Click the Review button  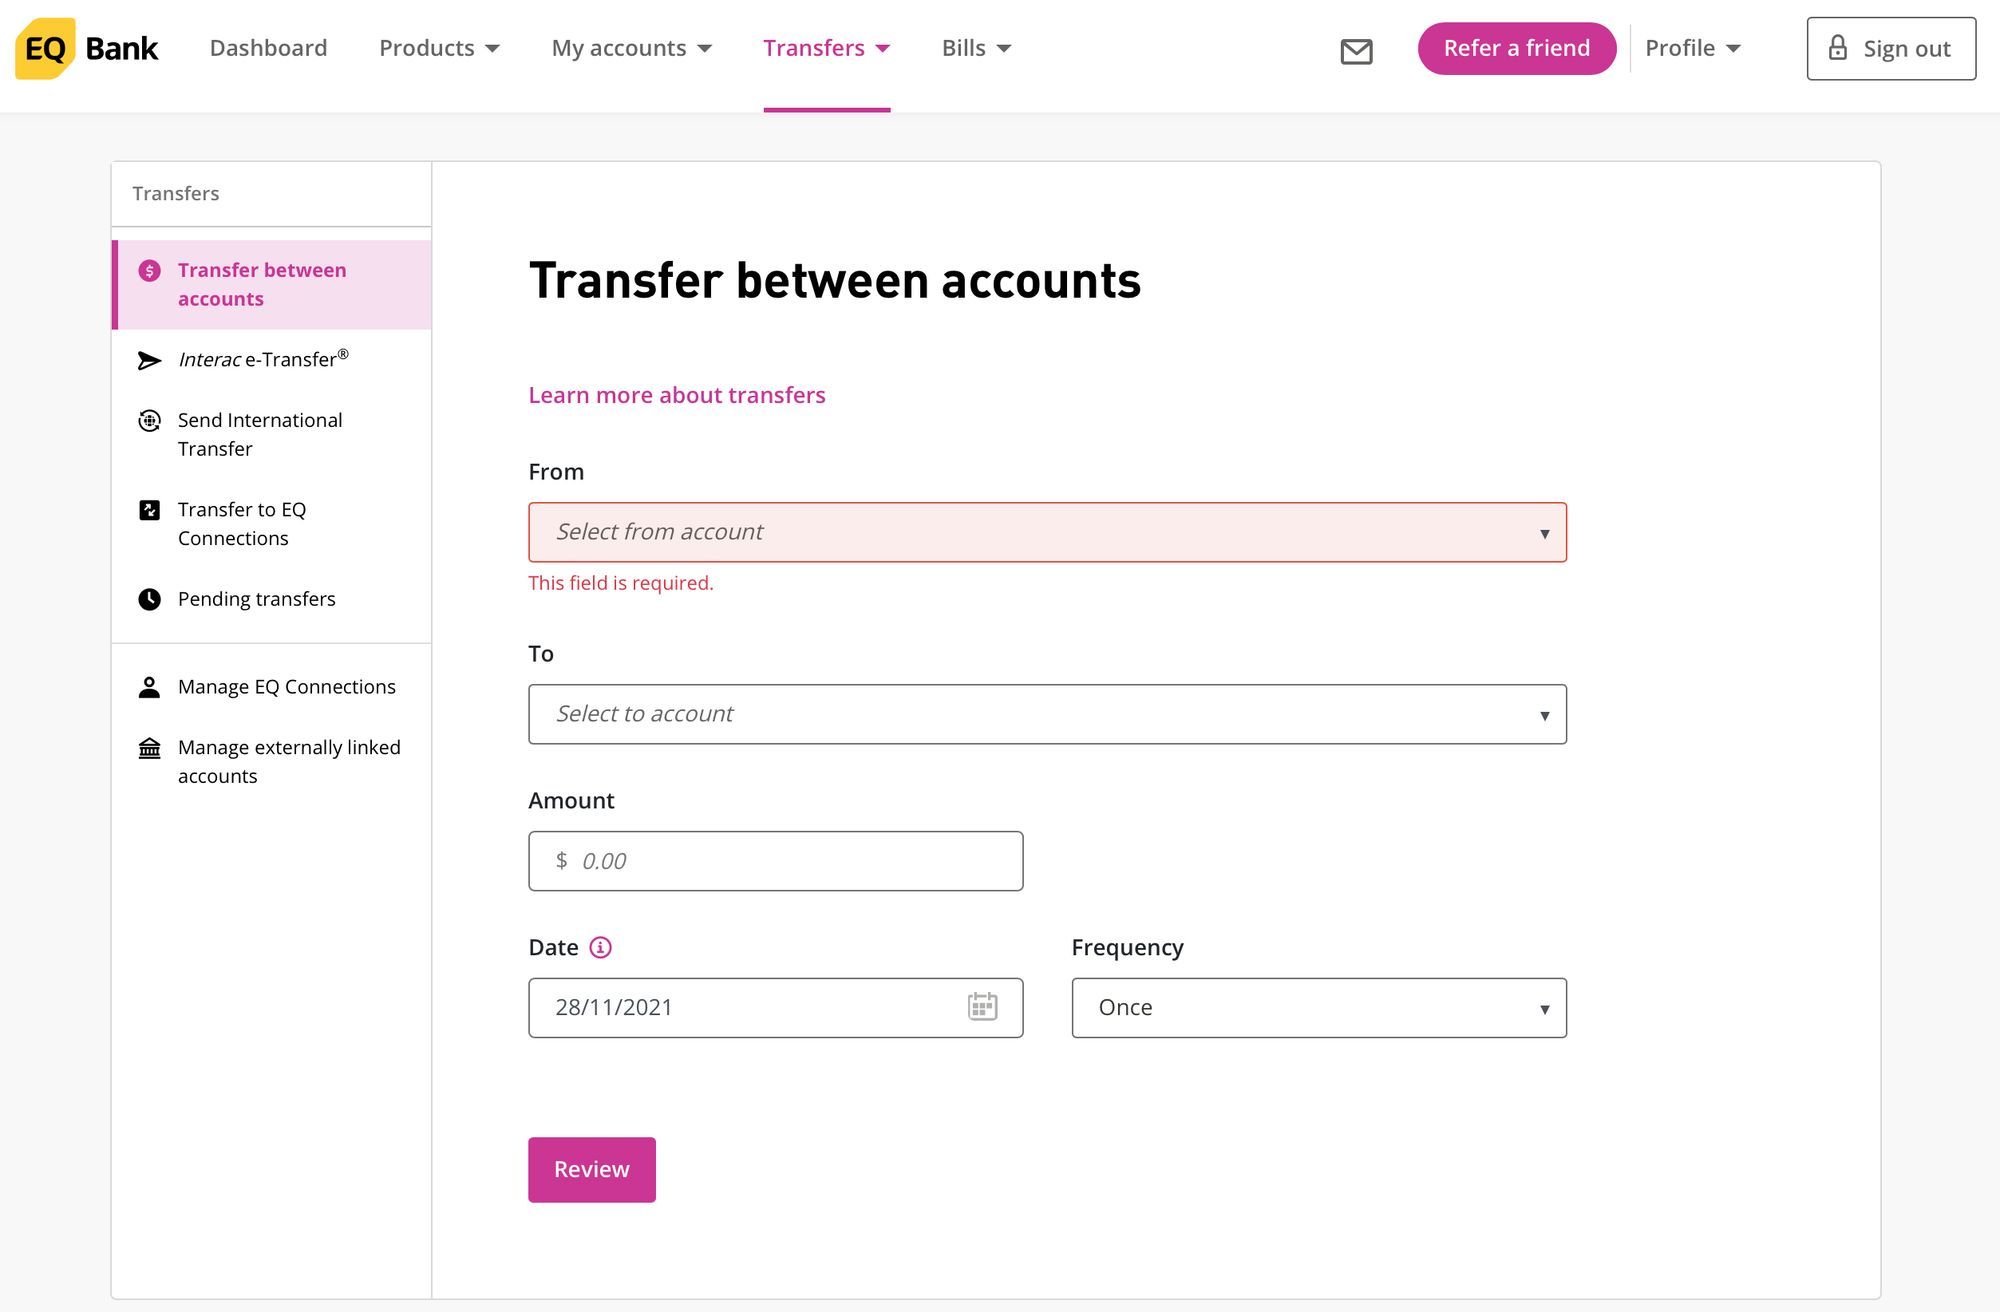592,1169
